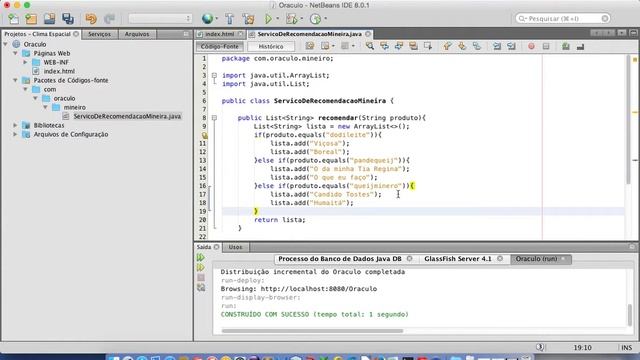
Task: Open the Debug Project dropdown arrow
Action: pos(302,19)
